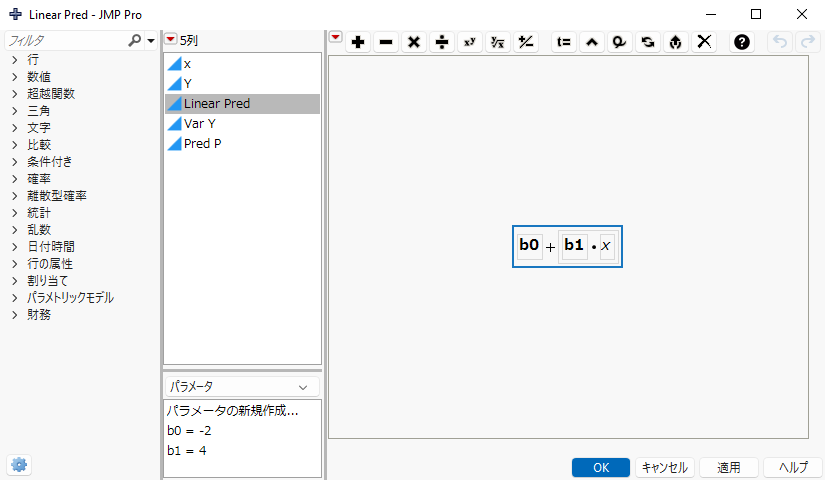
Task: Open the filter options dropdown arrow
Action: (151, 41)
